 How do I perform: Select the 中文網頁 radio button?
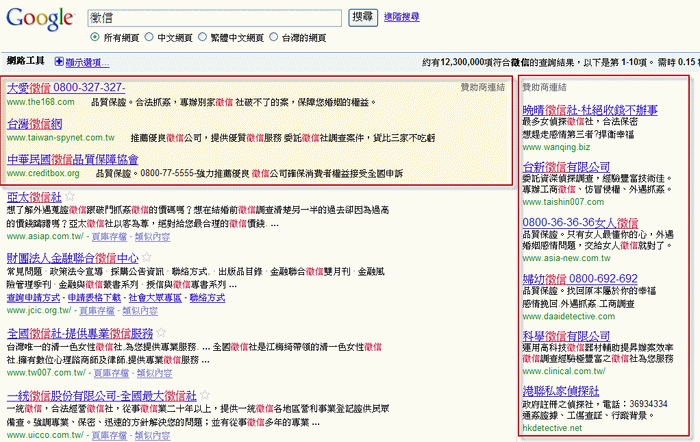click(x=149, y=37)
